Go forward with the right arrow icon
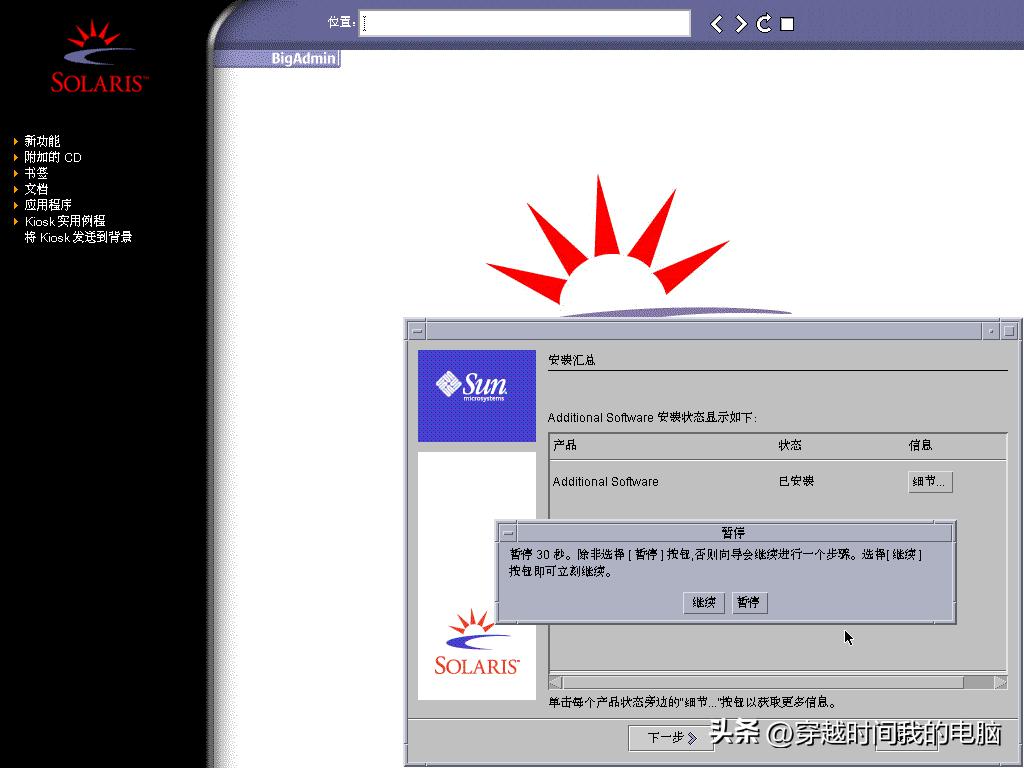1024x768 pixels. tap(741, 24)
